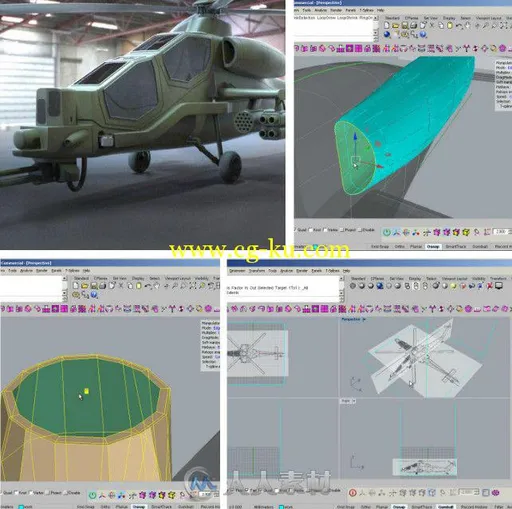Switch to CPlanes toolbar tab in cyan-model window

tap(412, 18)
